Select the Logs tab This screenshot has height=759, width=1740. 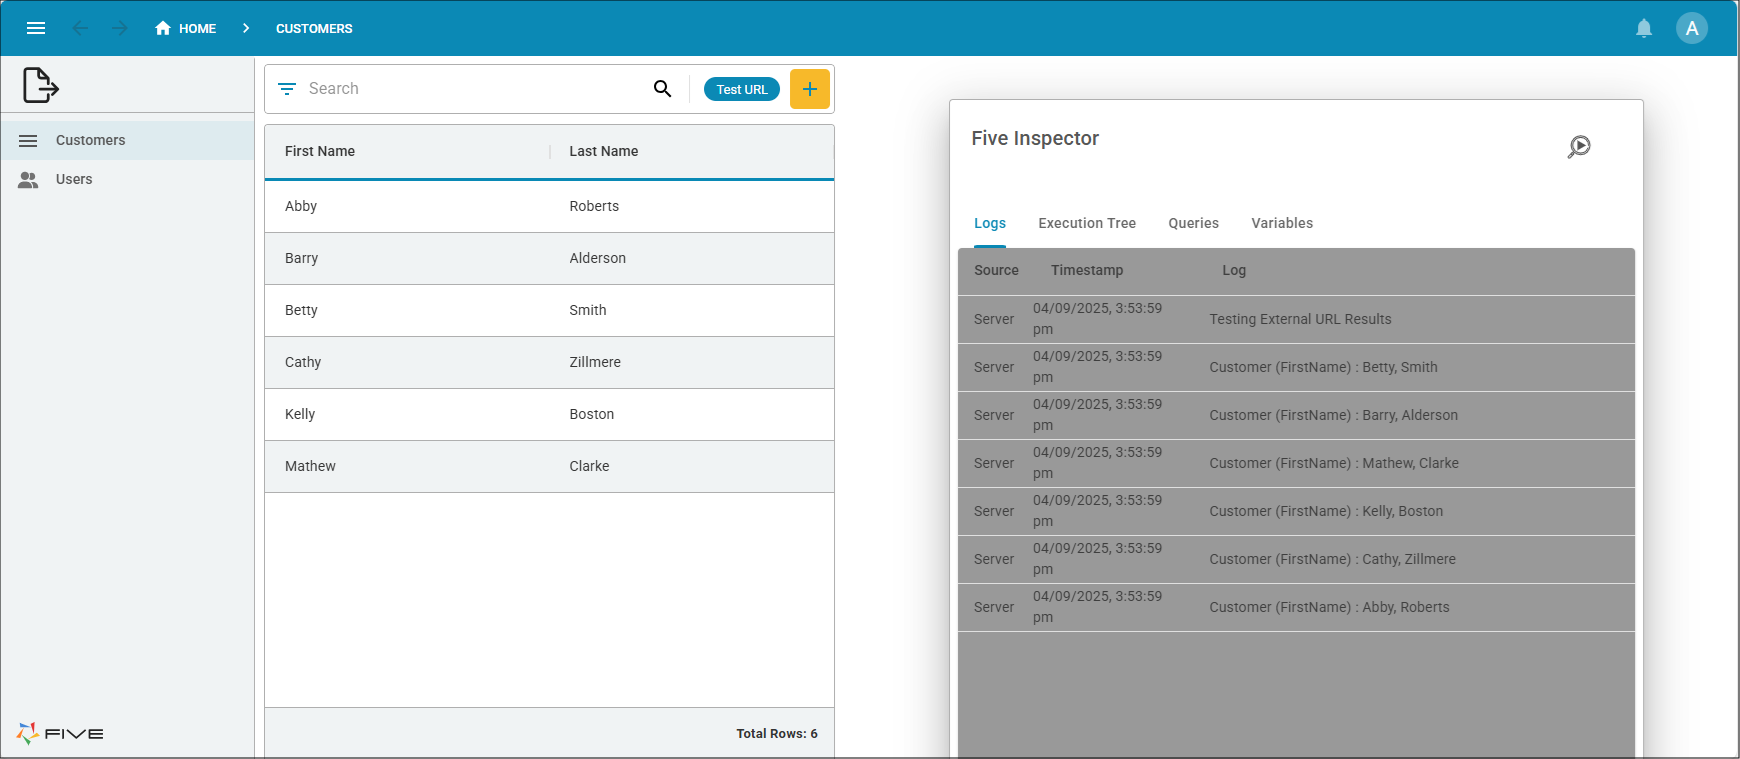(x=989, y=223)
